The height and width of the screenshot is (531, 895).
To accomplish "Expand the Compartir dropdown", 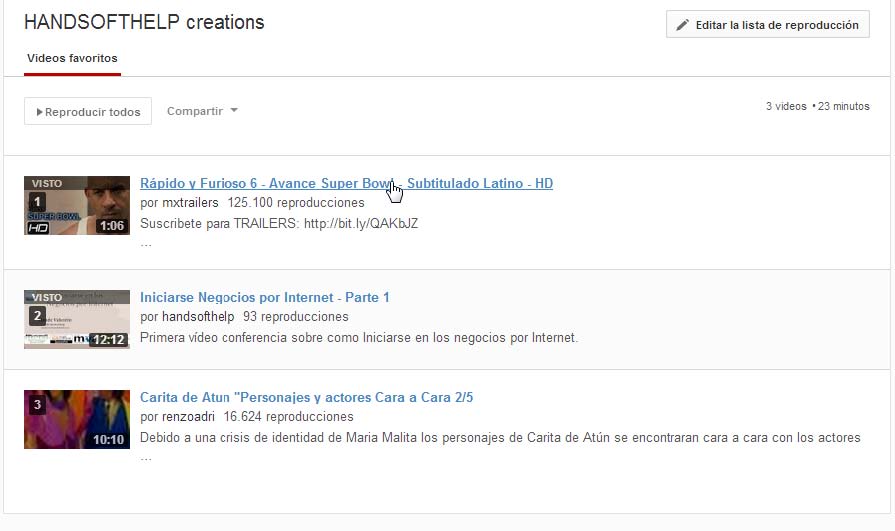I will pyautogui.click(x=202, y=111).
